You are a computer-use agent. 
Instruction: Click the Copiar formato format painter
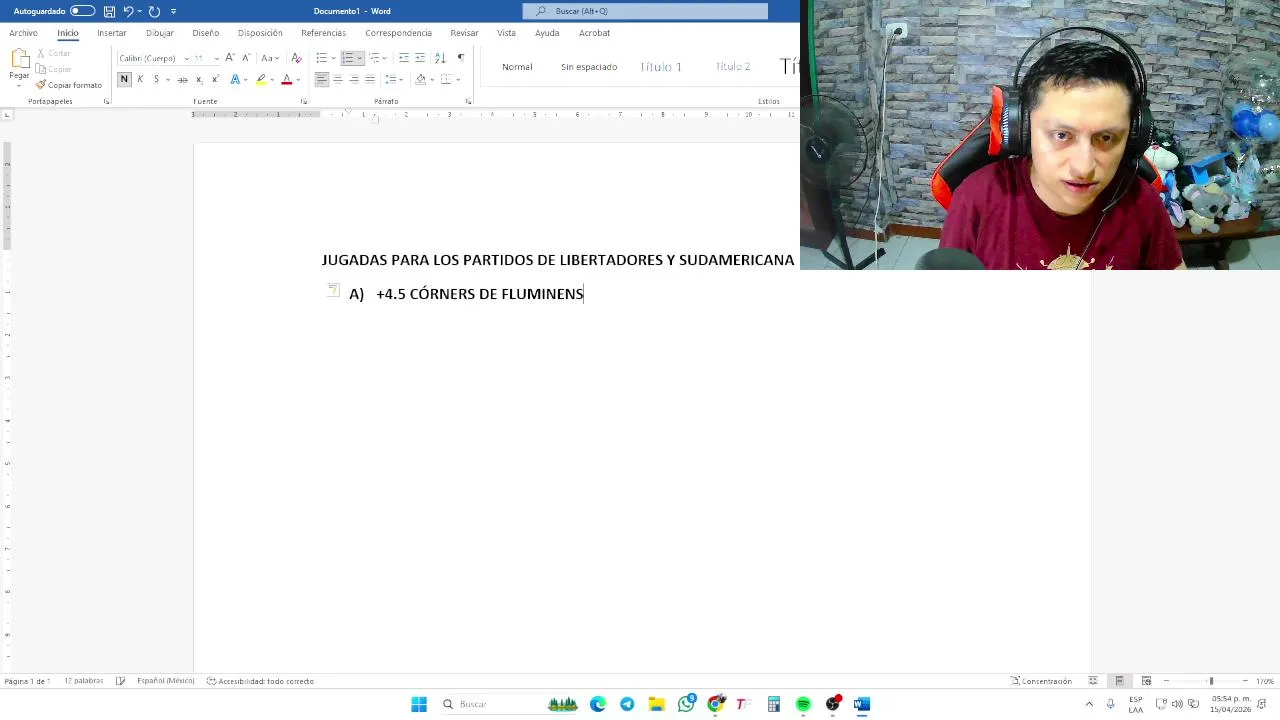click(x=69, y=85)
